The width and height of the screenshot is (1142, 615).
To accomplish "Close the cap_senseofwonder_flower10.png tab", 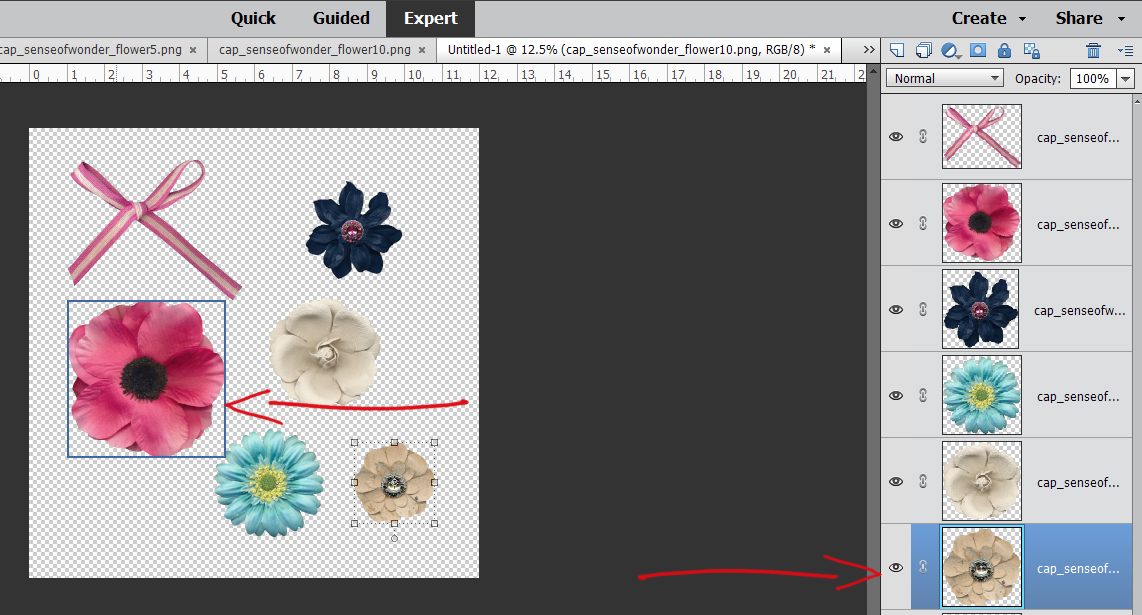I will pyautogui.click(x=422, y=50).
